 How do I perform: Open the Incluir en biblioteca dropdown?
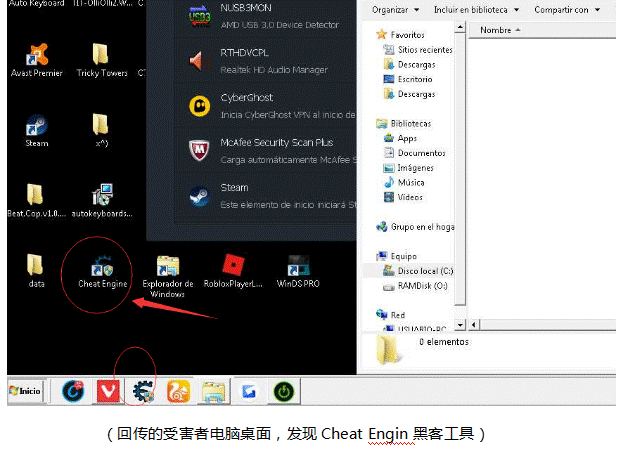coord(476,10)
